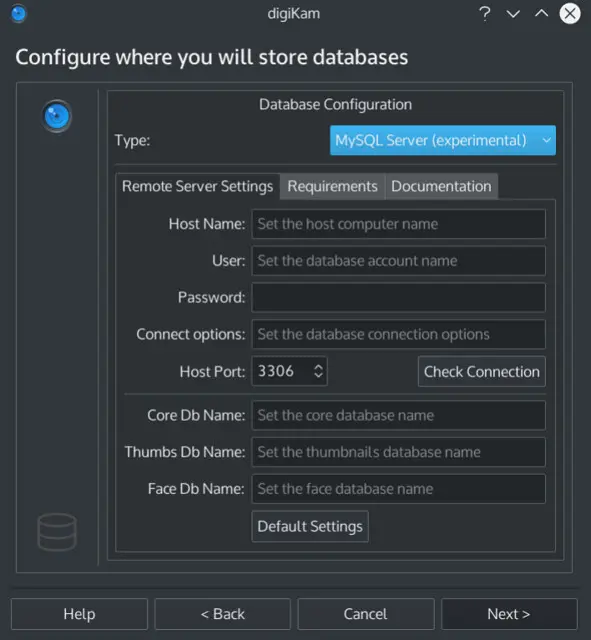
Task: Click the digiKam logo in the sidebar
Action: coord(57,116)
